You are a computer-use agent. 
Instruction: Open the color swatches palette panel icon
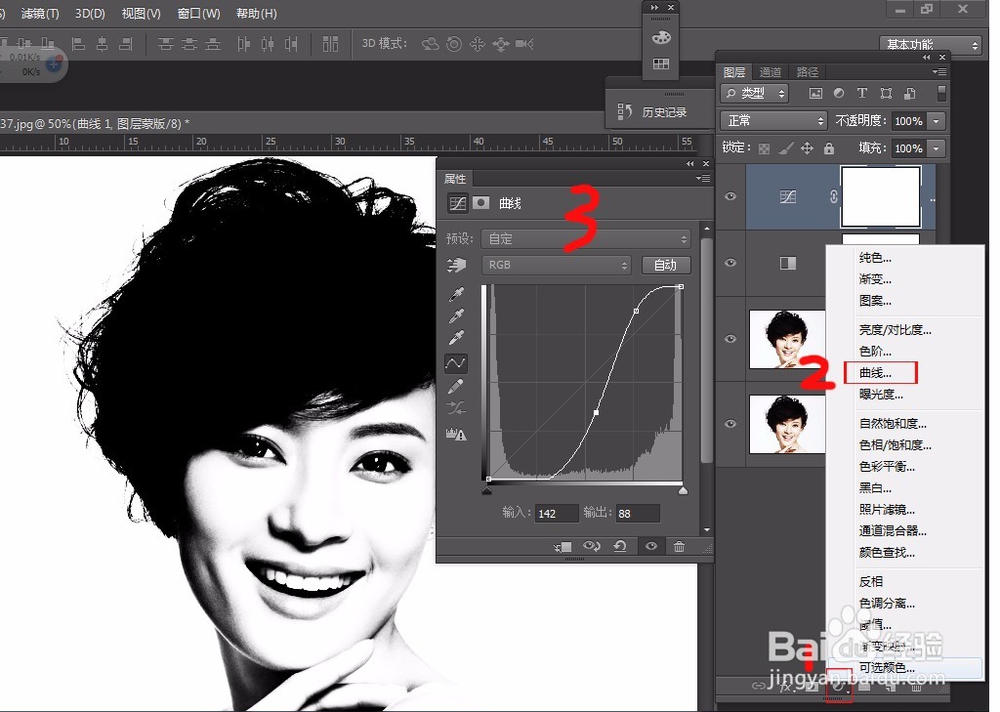661,37
